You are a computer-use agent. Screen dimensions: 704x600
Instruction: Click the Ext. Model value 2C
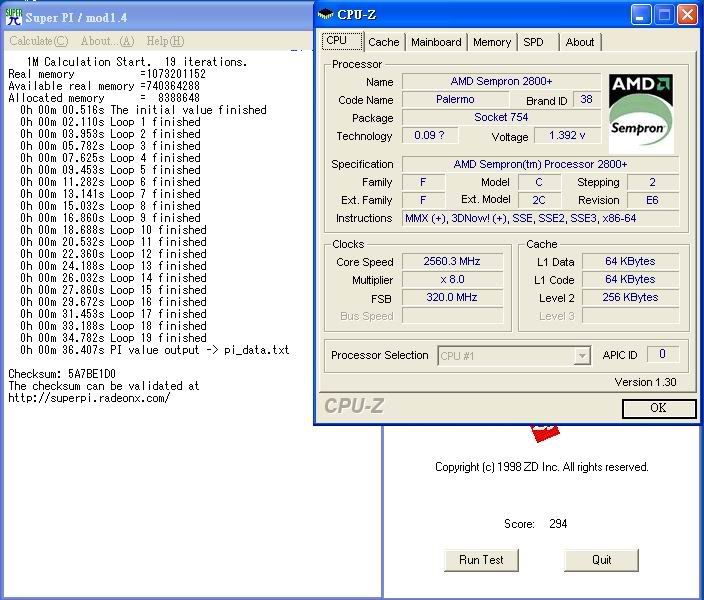pos(539,200)
